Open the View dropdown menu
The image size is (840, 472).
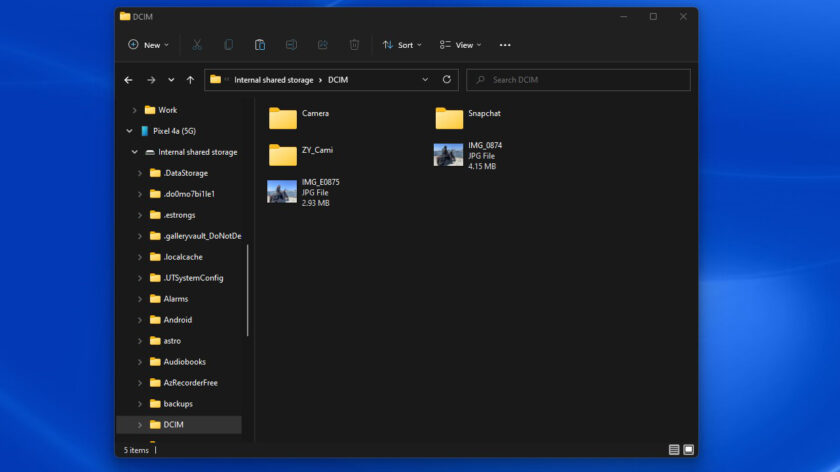click(460, 45)
